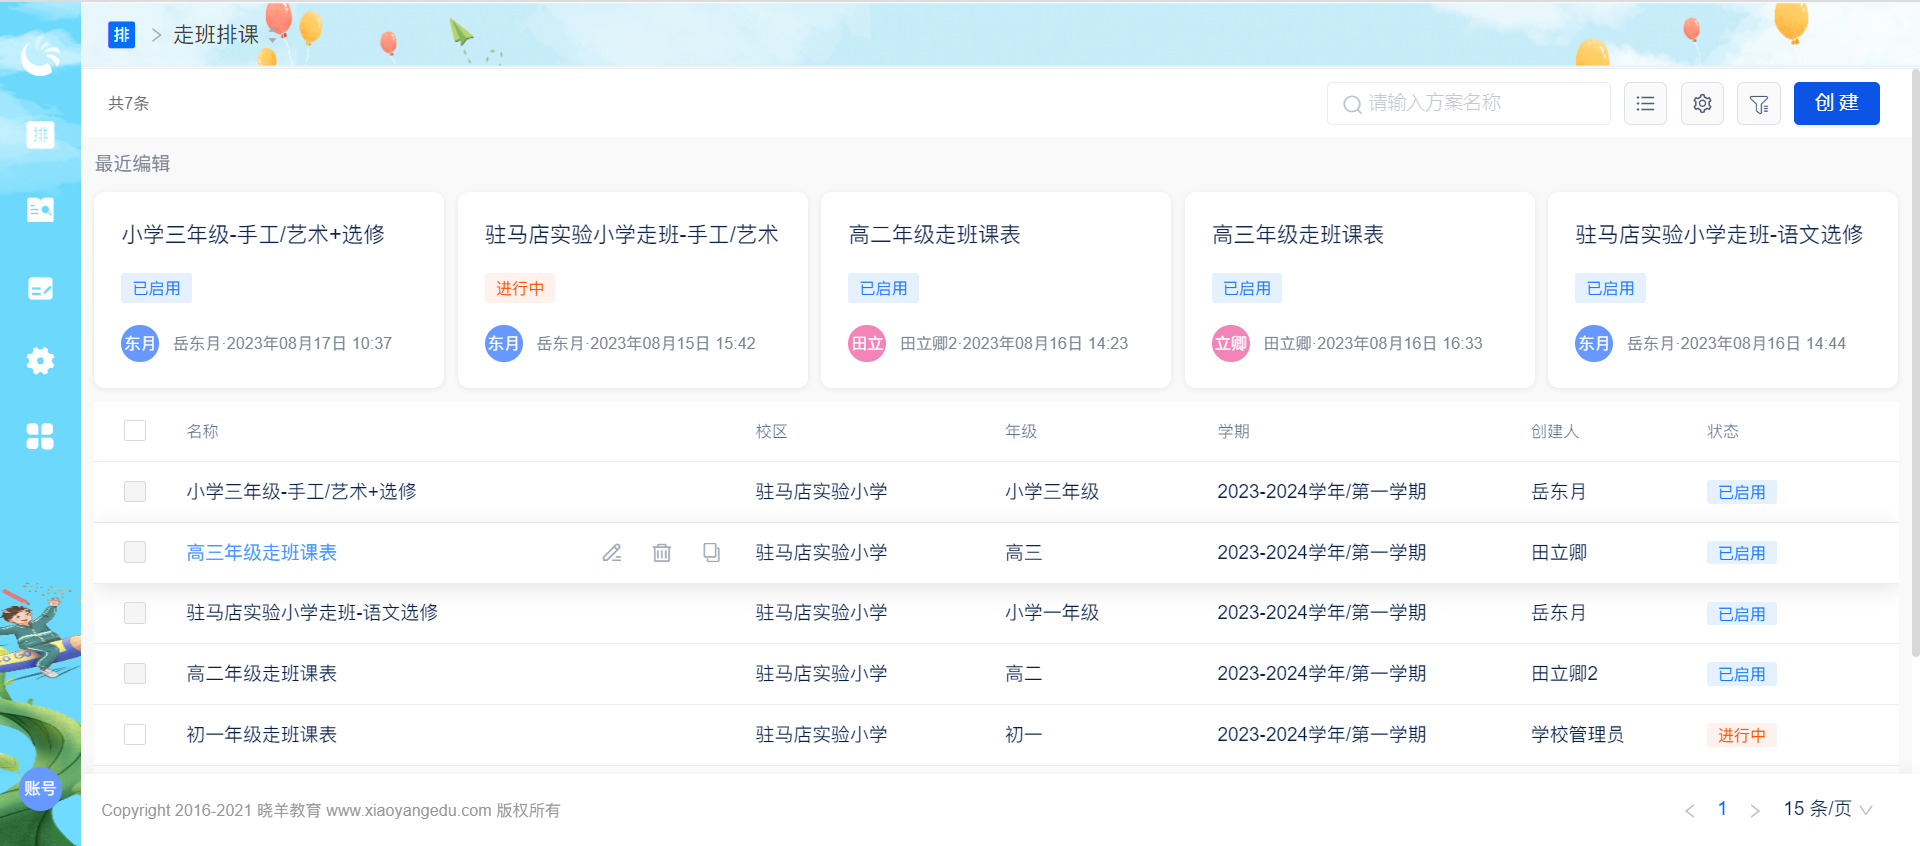The height and width of the screenshot is (846, 1920).
Task: Click the 东月 avatar on the 小学三年级 card
Action: 140,343
